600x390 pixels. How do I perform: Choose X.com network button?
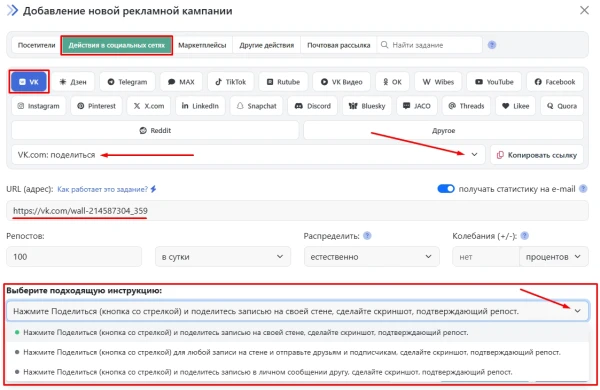tap(149, 106)
